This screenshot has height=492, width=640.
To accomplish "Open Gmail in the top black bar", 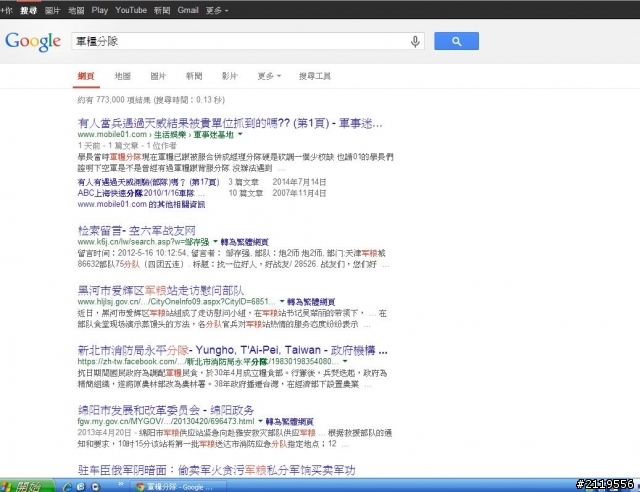I will click(x=188, y=10).
